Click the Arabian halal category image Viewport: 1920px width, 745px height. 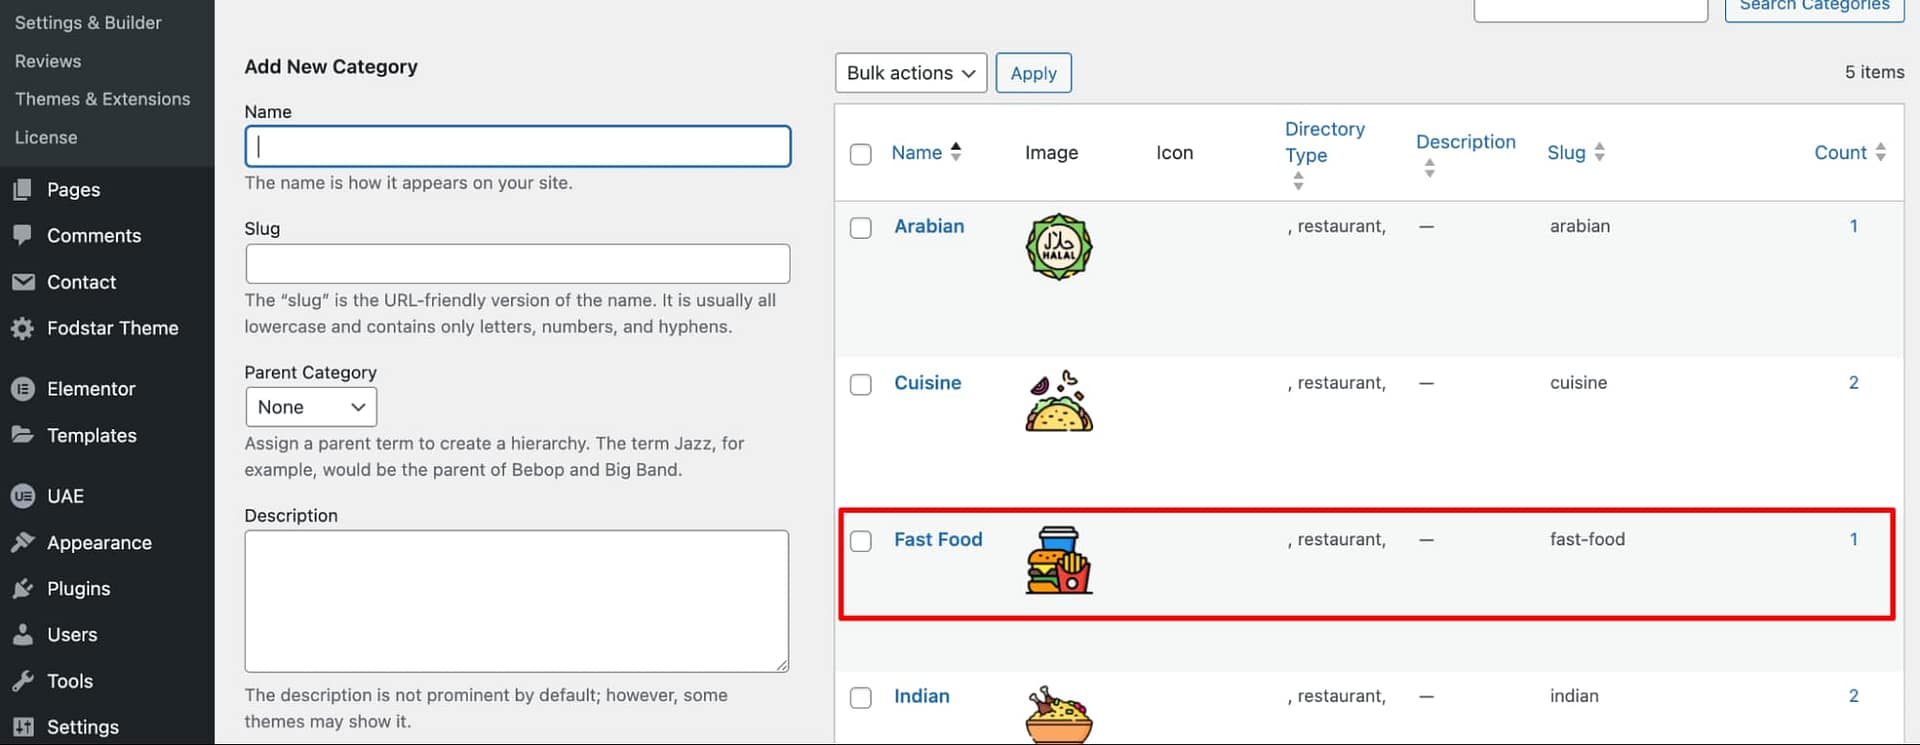(1058, 247)
